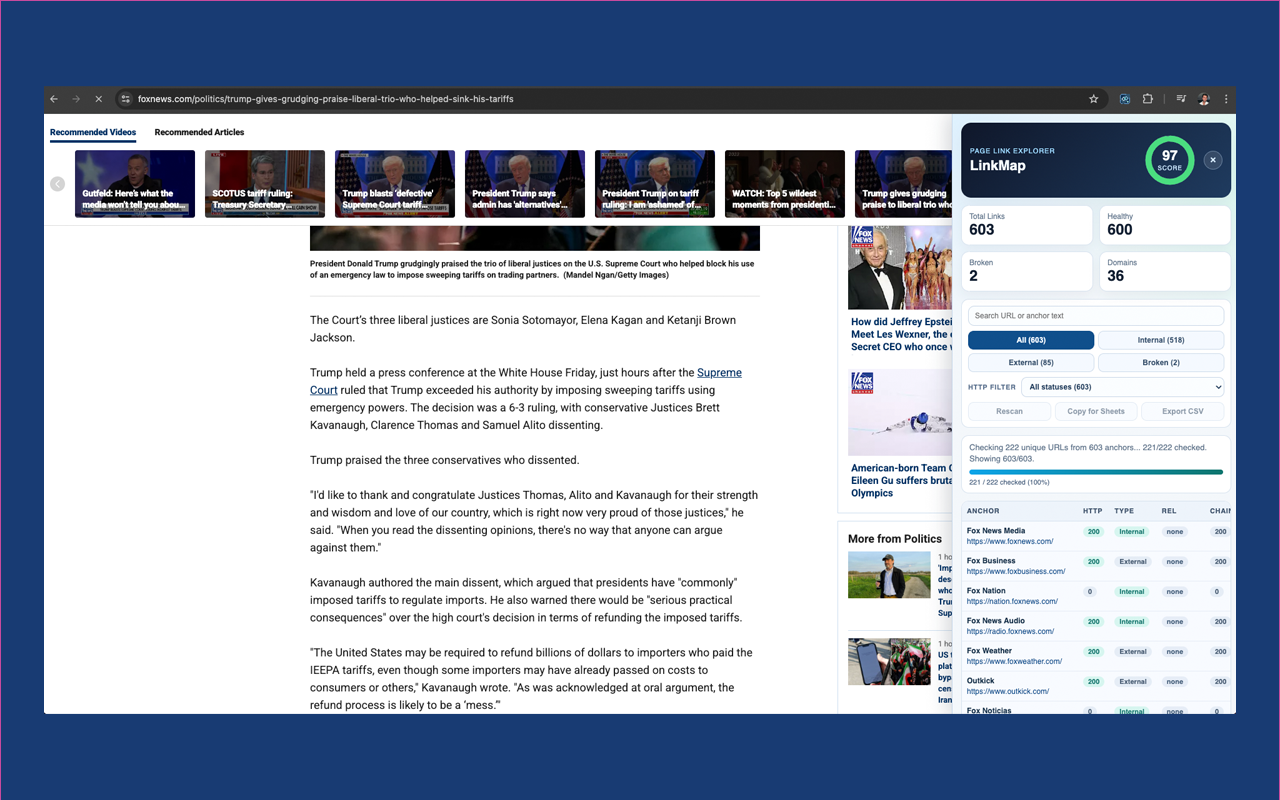Play 'Trump gives grudging praise' video thumbnail
The width and height of the screenshot is (1280, 800).
(x=903, y=184)
